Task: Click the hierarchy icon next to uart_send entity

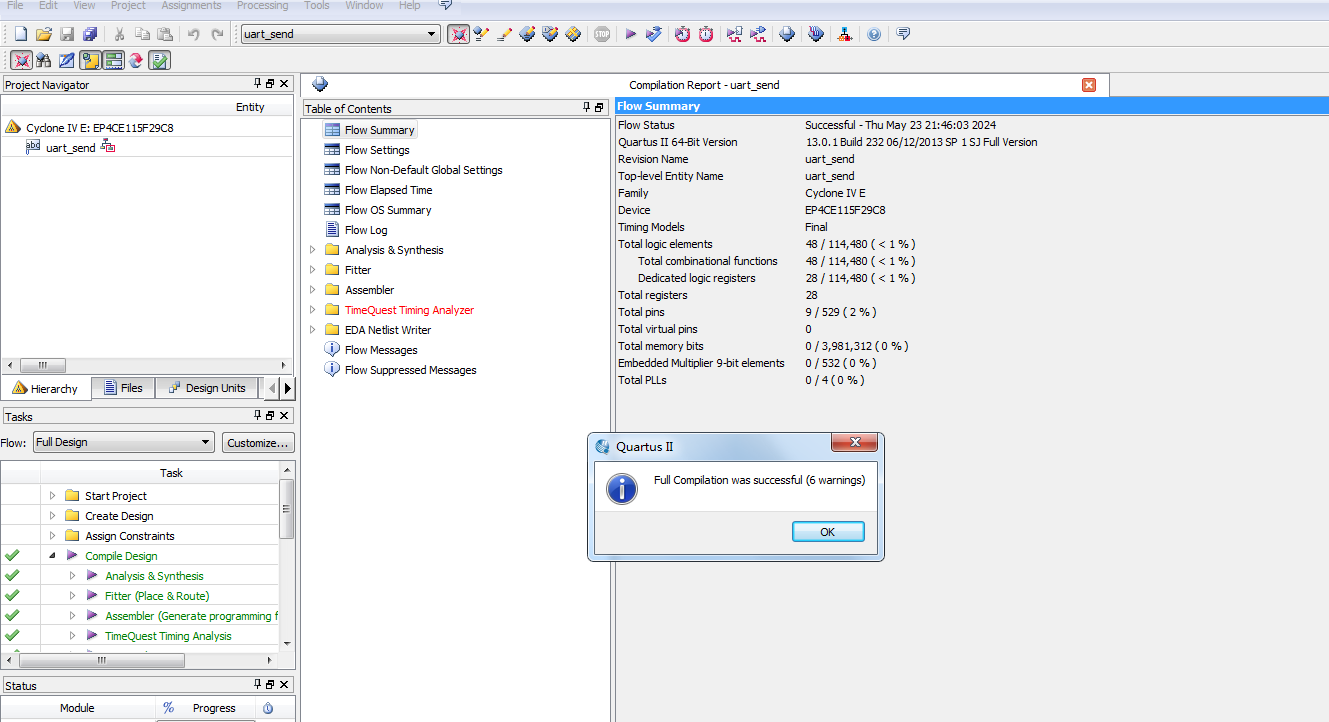Action: tap(109, 147)
